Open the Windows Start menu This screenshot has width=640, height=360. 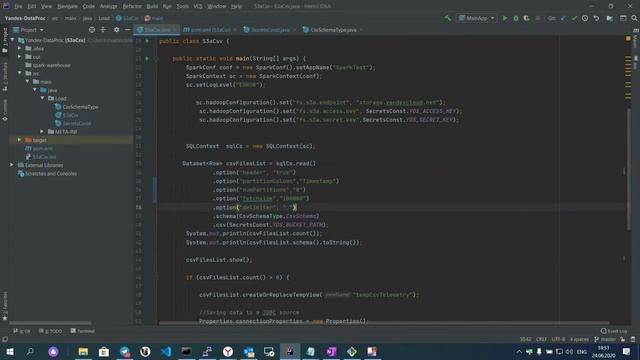pos(9,351)
